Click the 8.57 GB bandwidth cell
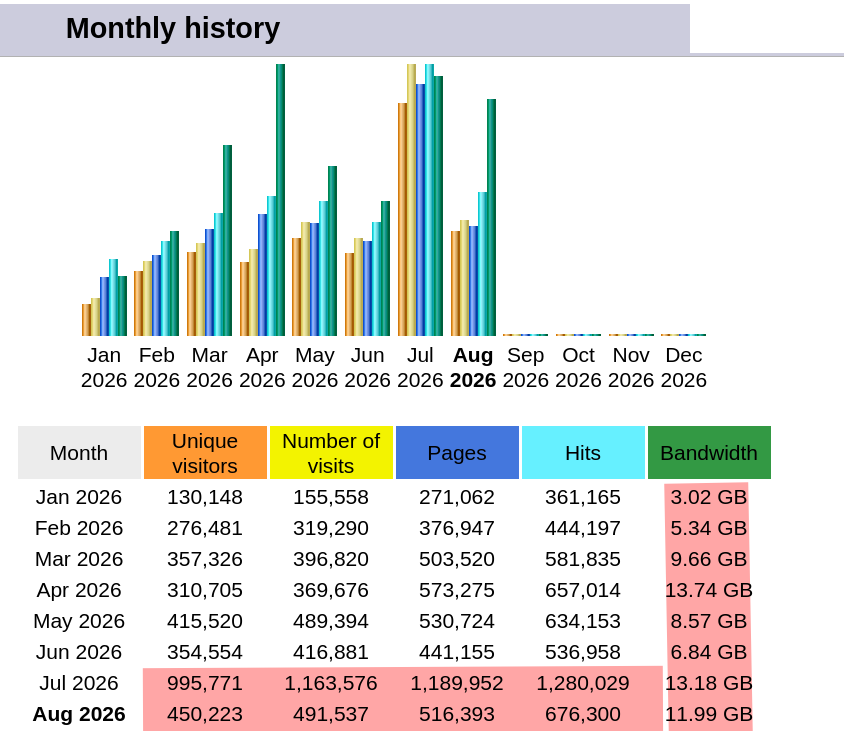Viewport: 844px width, 731px height. coord(709,621)
